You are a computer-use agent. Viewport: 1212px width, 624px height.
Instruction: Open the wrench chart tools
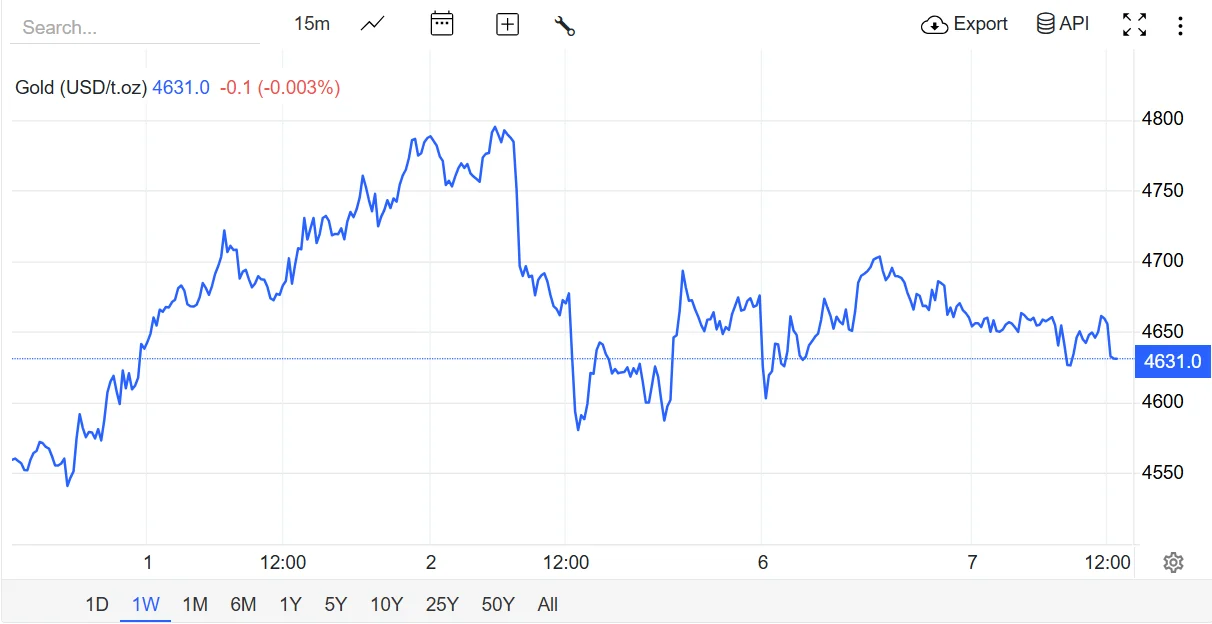(x=564, y=26)
